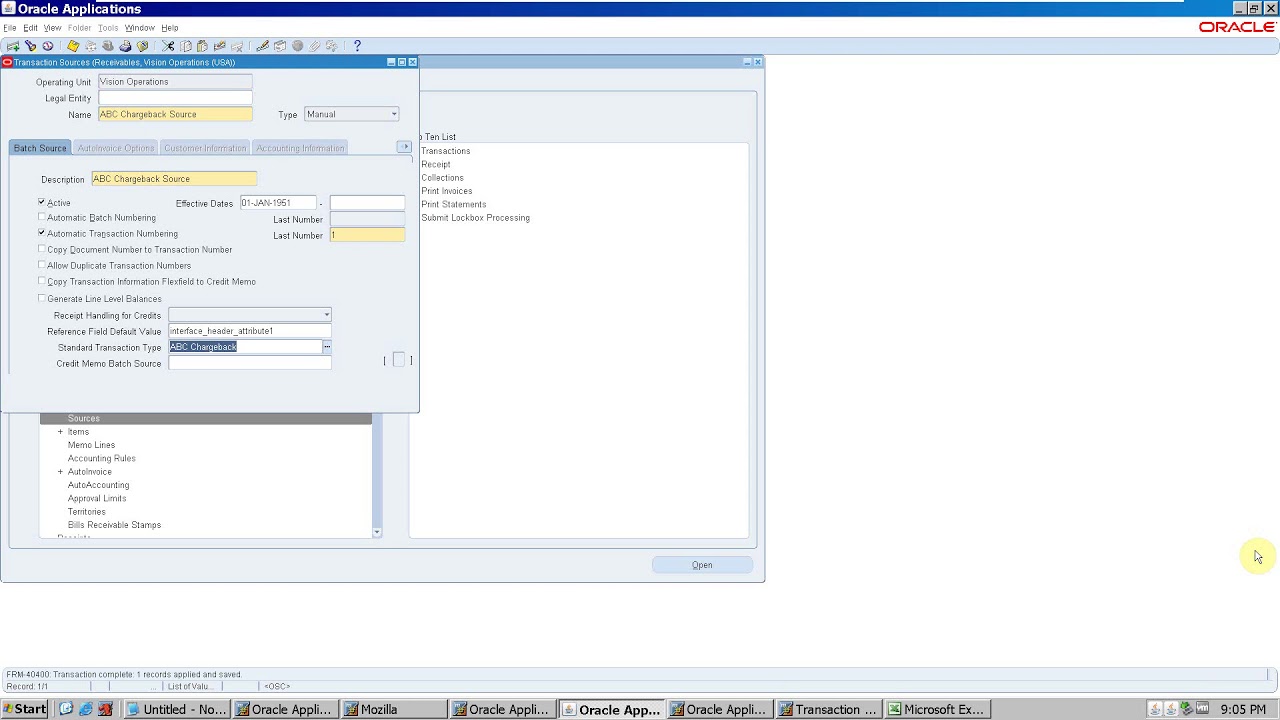The image size is (1280, 720).
Task: Click the Delete Record toolbar icon
Action: [237, 46]
